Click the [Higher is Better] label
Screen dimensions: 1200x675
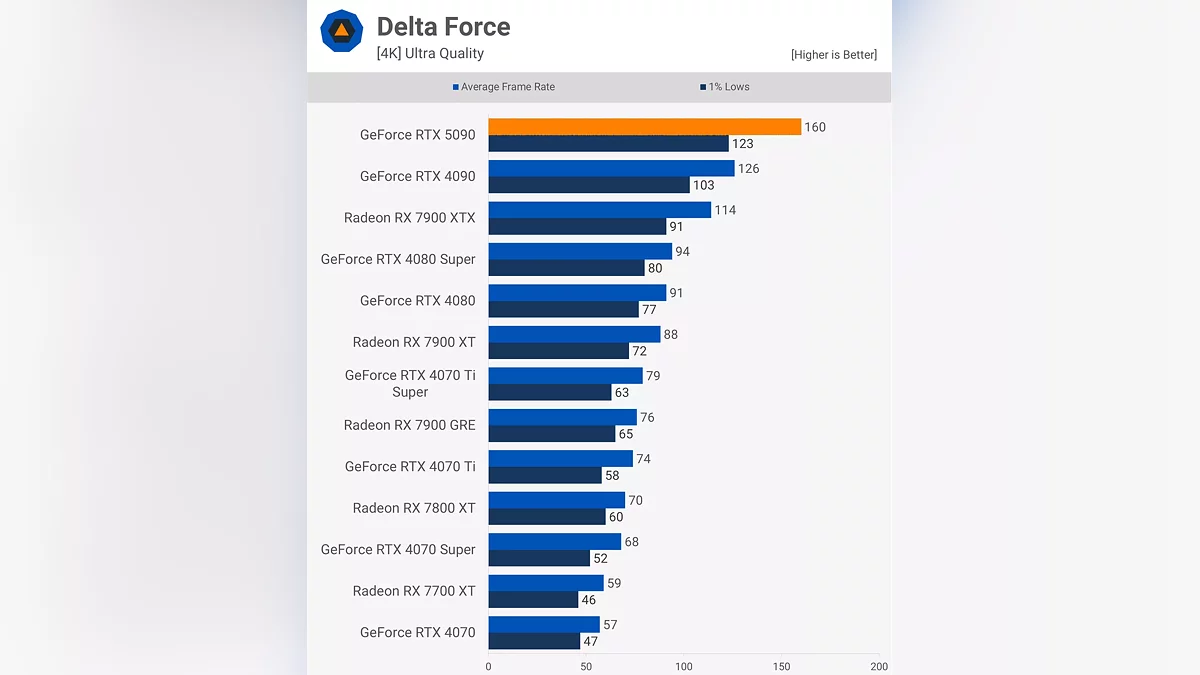833,55
